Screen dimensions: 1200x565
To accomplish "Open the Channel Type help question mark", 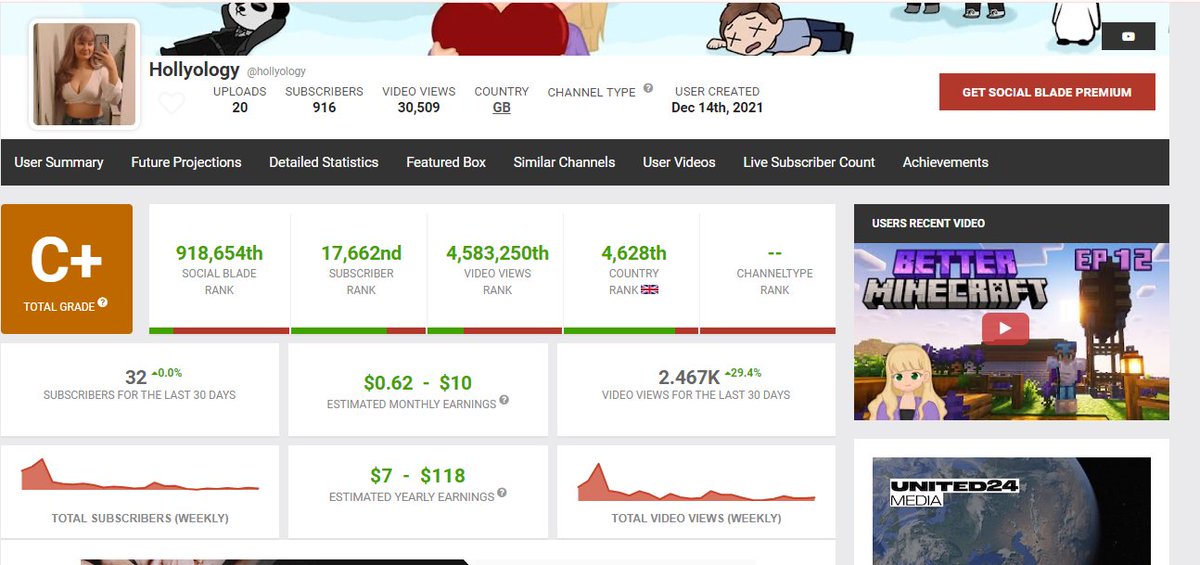I will (648, 88).
